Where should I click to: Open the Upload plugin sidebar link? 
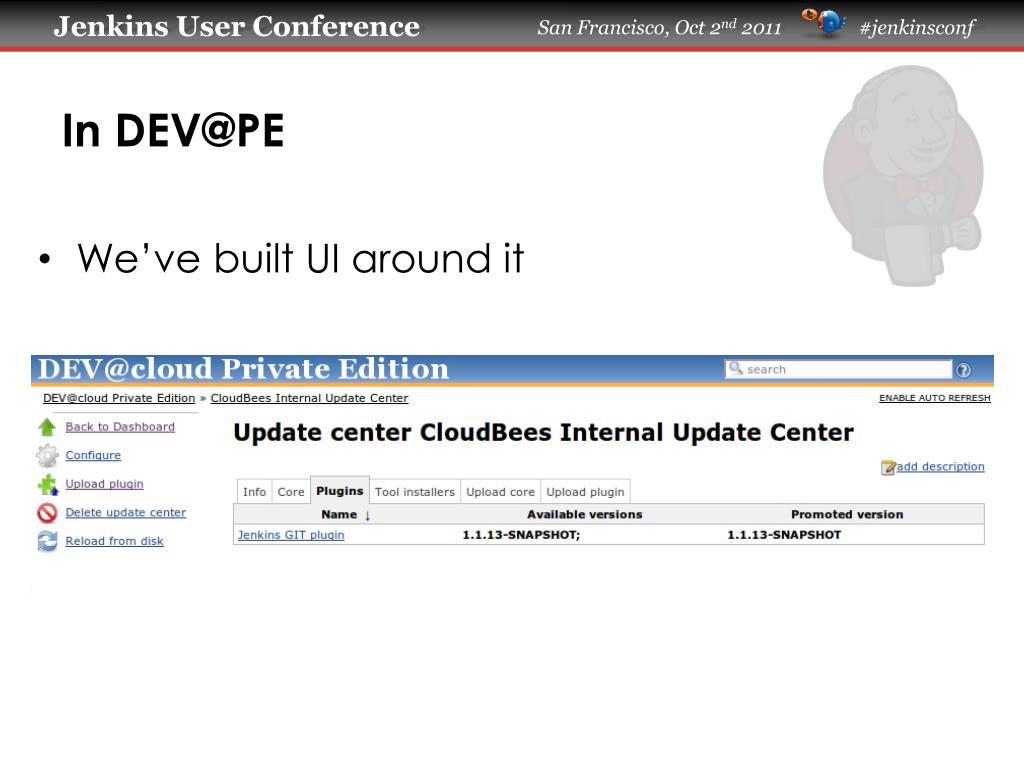click(104, 484)
